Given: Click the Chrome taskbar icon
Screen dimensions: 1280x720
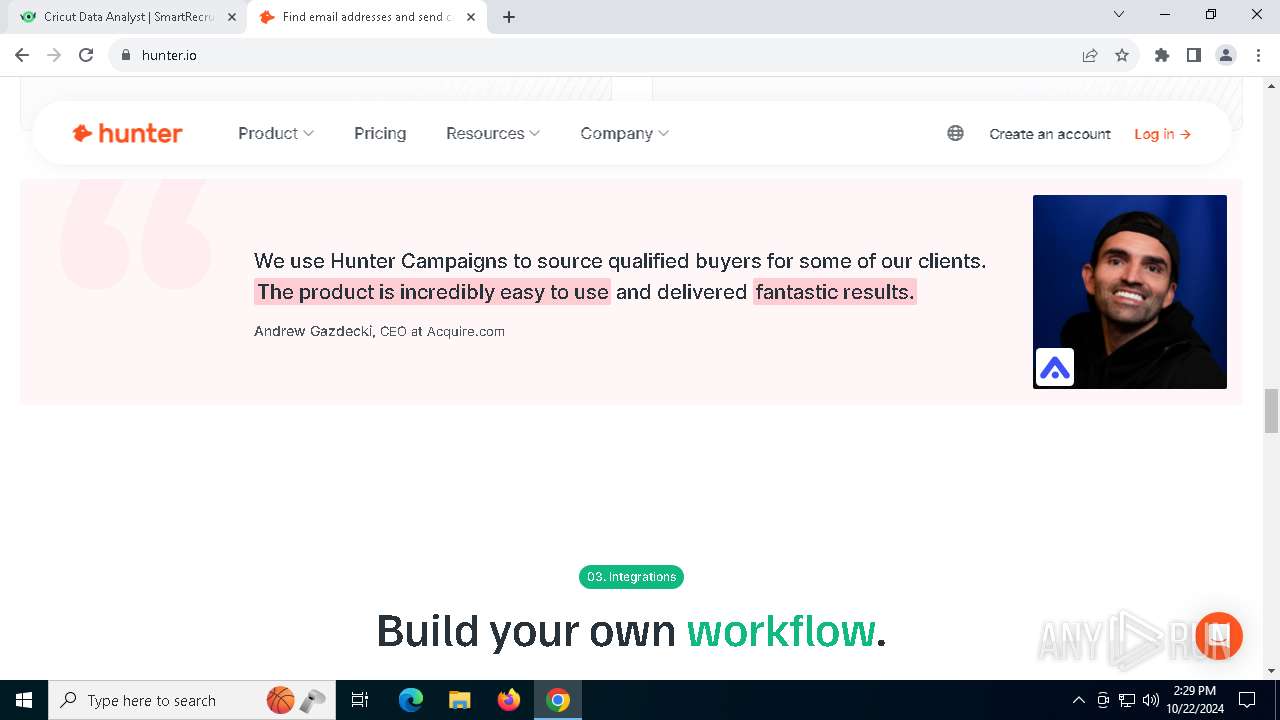Looking at the screenshot, I should point(558,700).
